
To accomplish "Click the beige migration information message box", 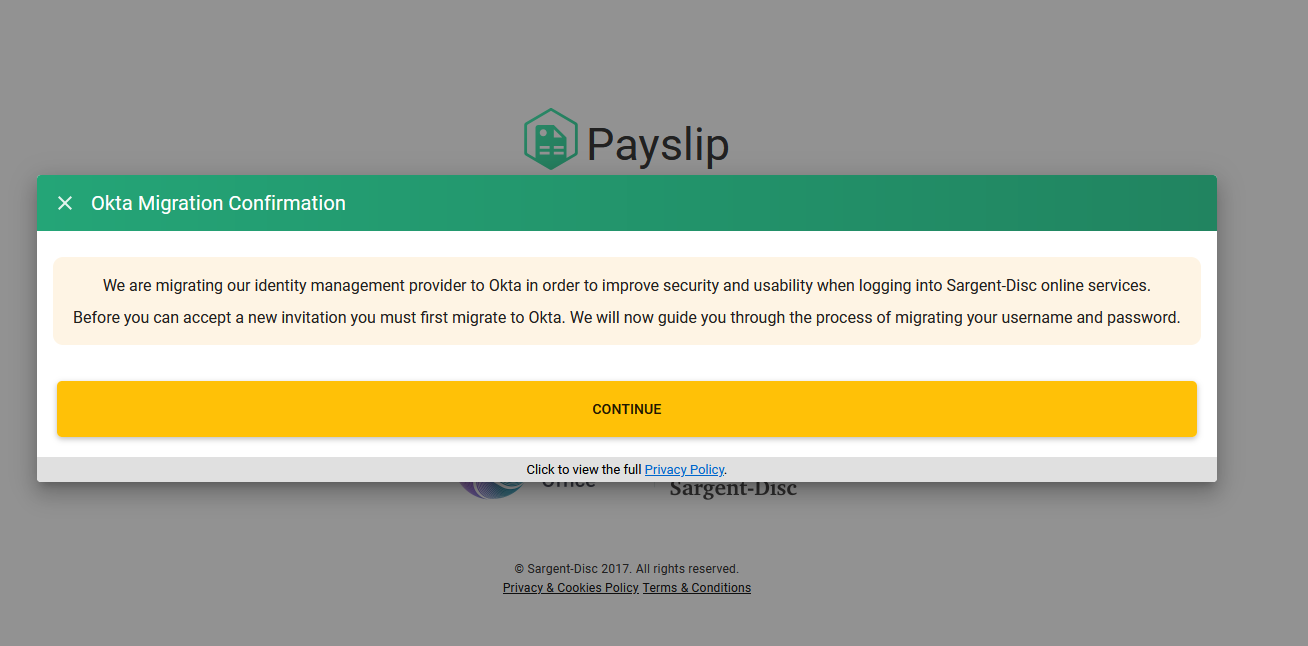I will [627, 301].
